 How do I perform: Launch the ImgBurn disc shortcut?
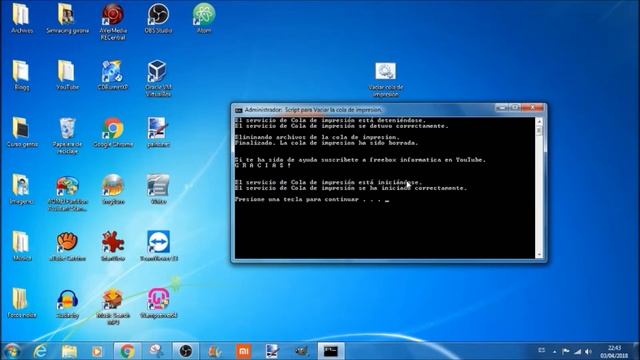pyautogui.click(x=113, y=189)
